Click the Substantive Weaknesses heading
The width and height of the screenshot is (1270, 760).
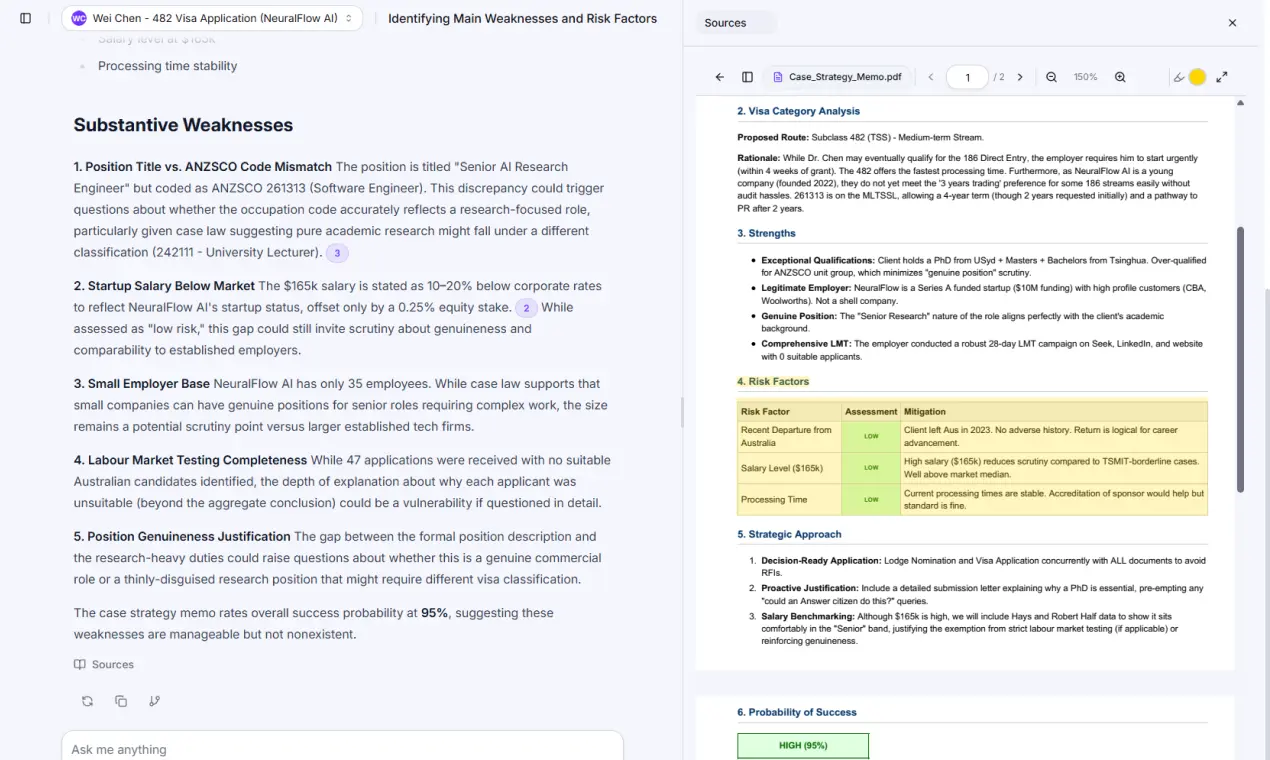click(x=183, y=125)
